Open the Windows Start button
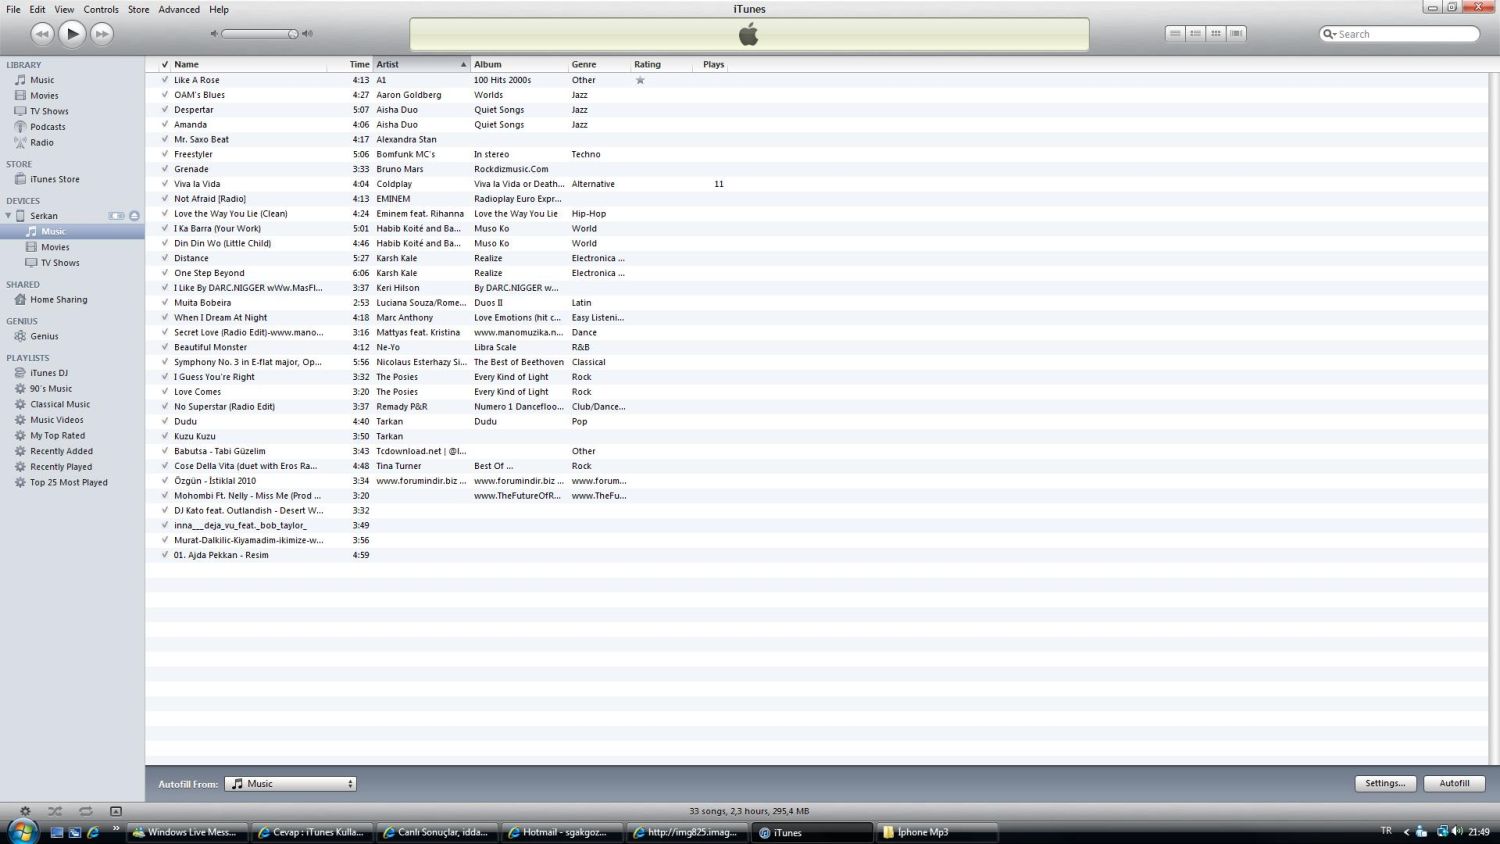This screenshot has width=1500, height=844. [22, 831]
